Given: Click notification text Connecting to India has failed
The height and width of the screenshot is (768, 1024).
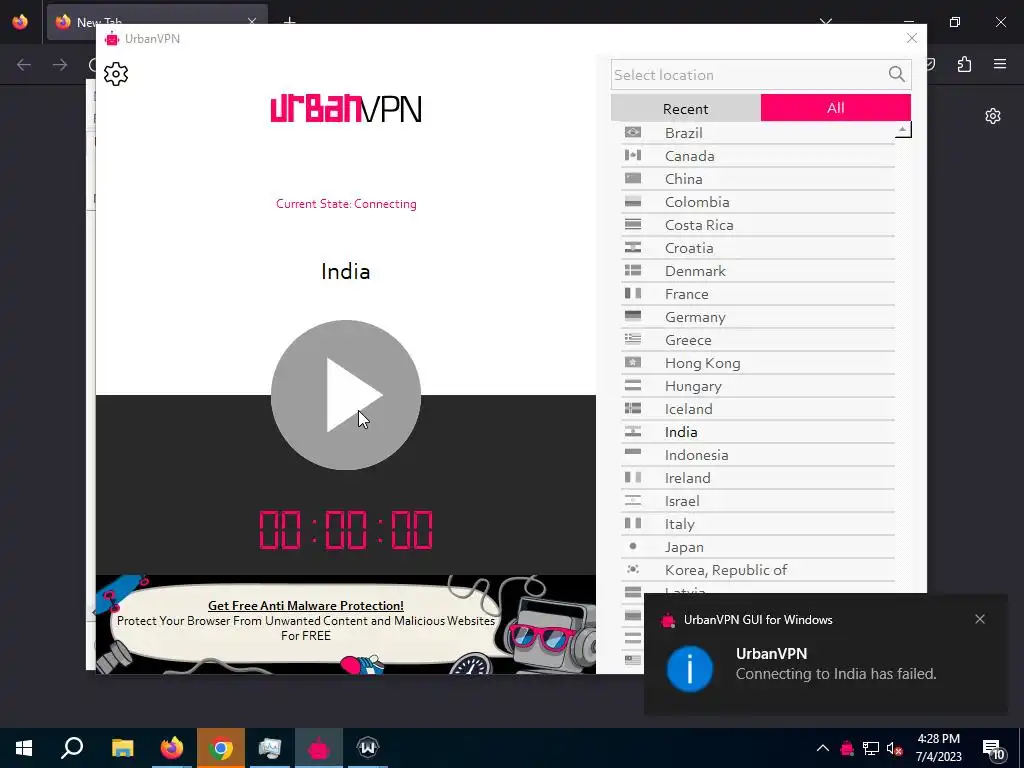Looking at the screenshot, I should [836, 673].
